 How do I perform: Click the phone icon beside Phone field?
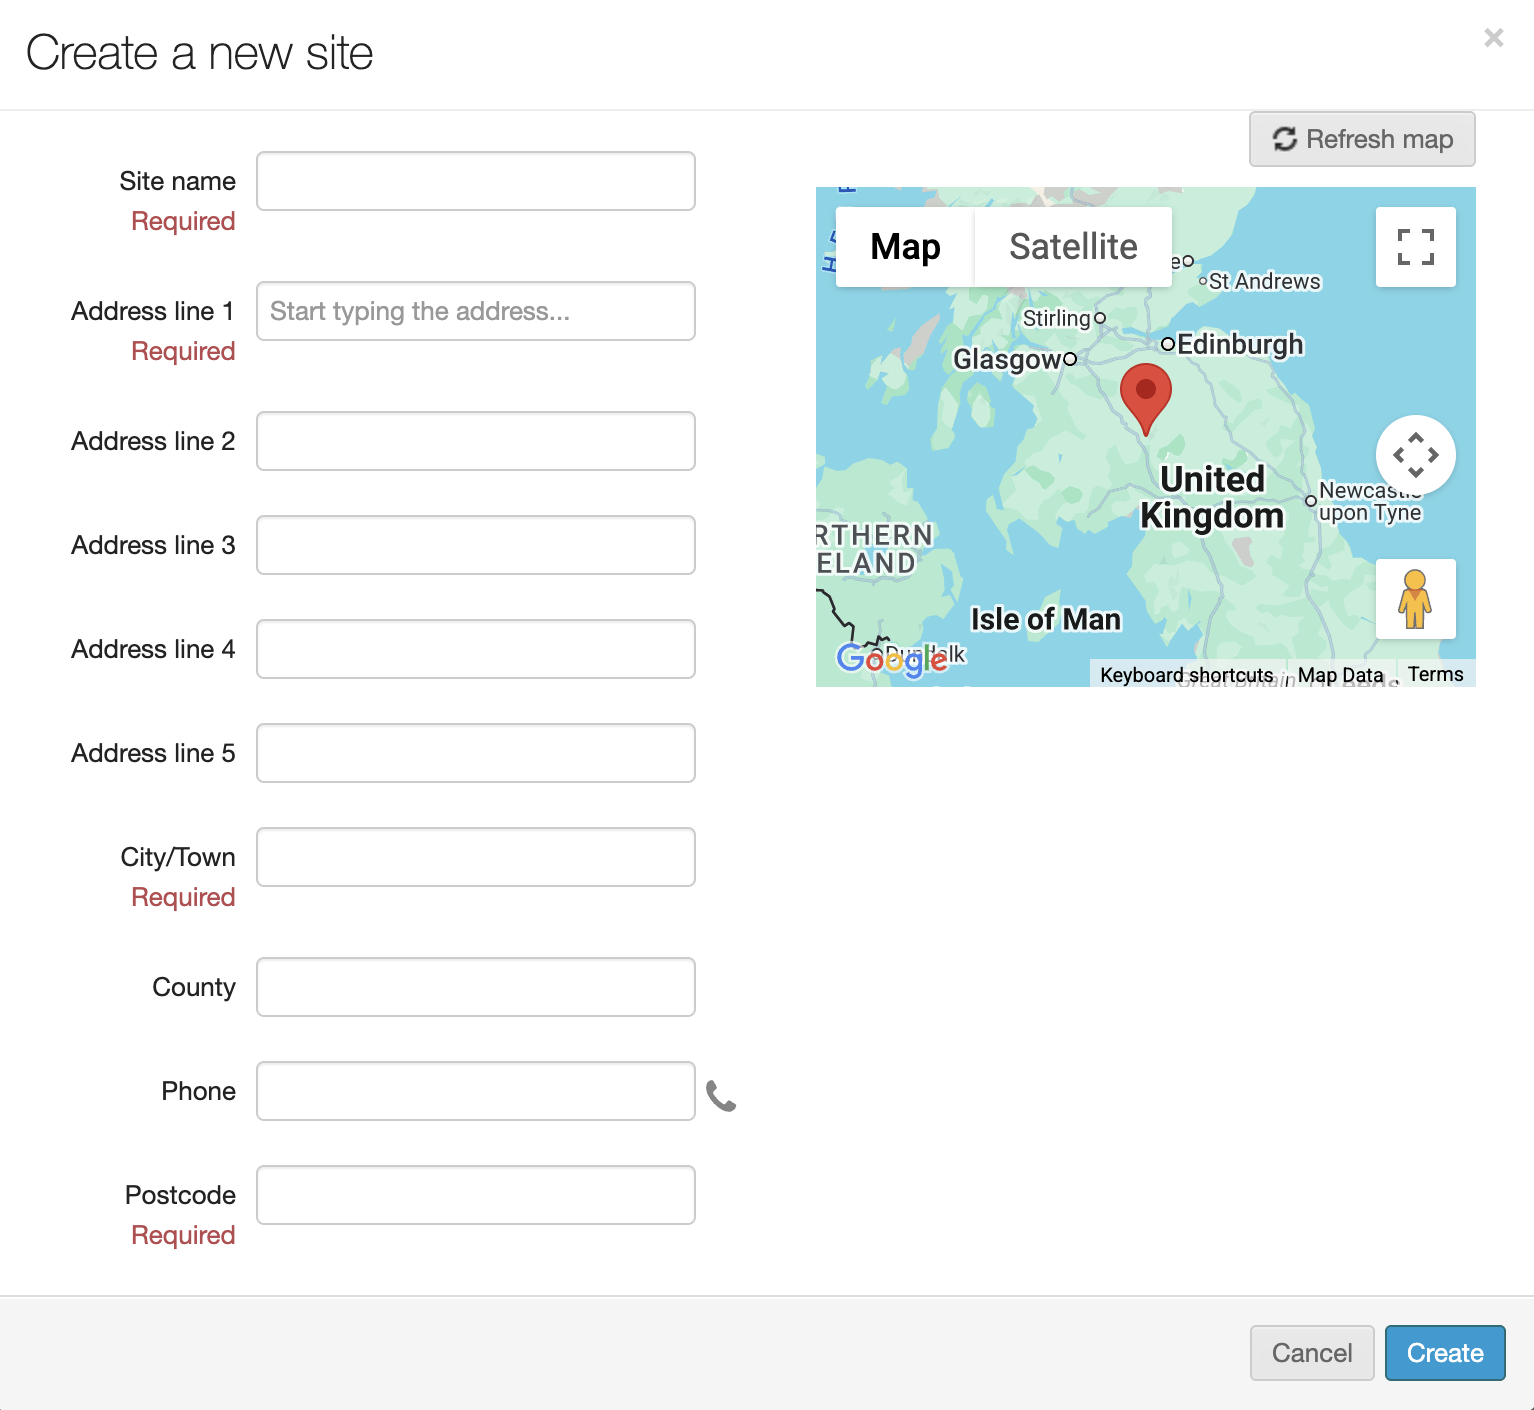coord(720,1096)
